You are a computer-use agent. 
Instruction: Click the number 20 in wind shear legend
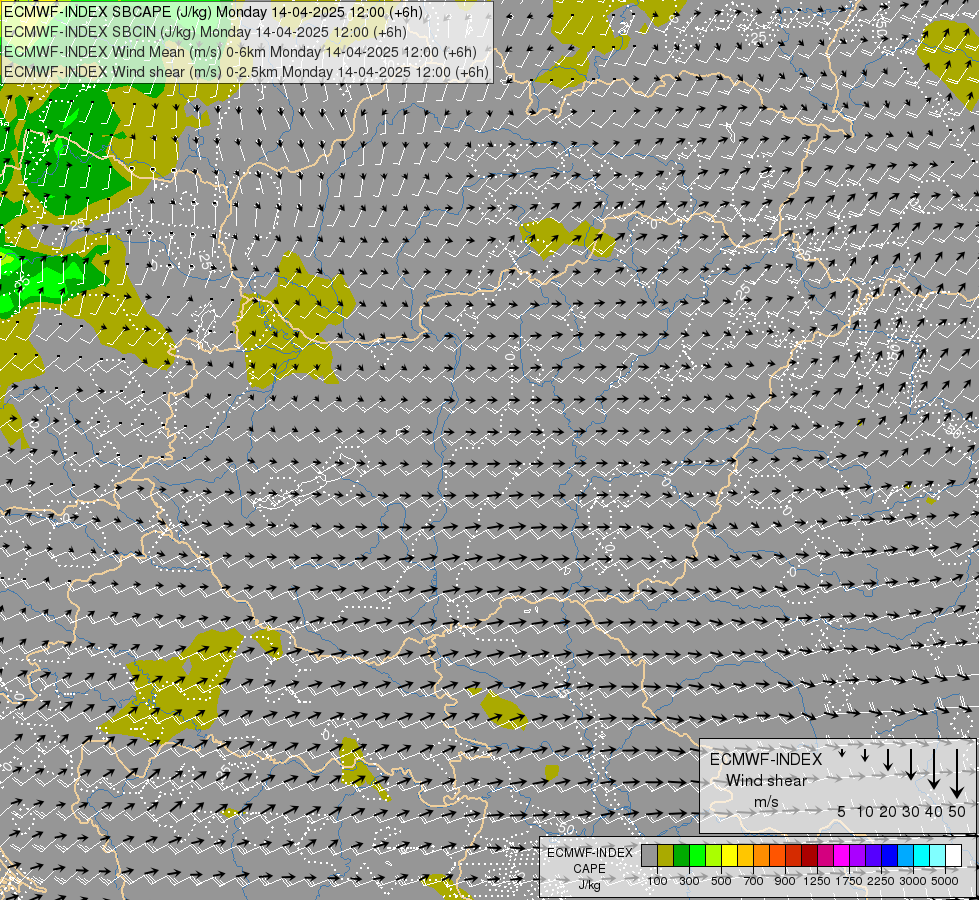click(x=888, y=811)
